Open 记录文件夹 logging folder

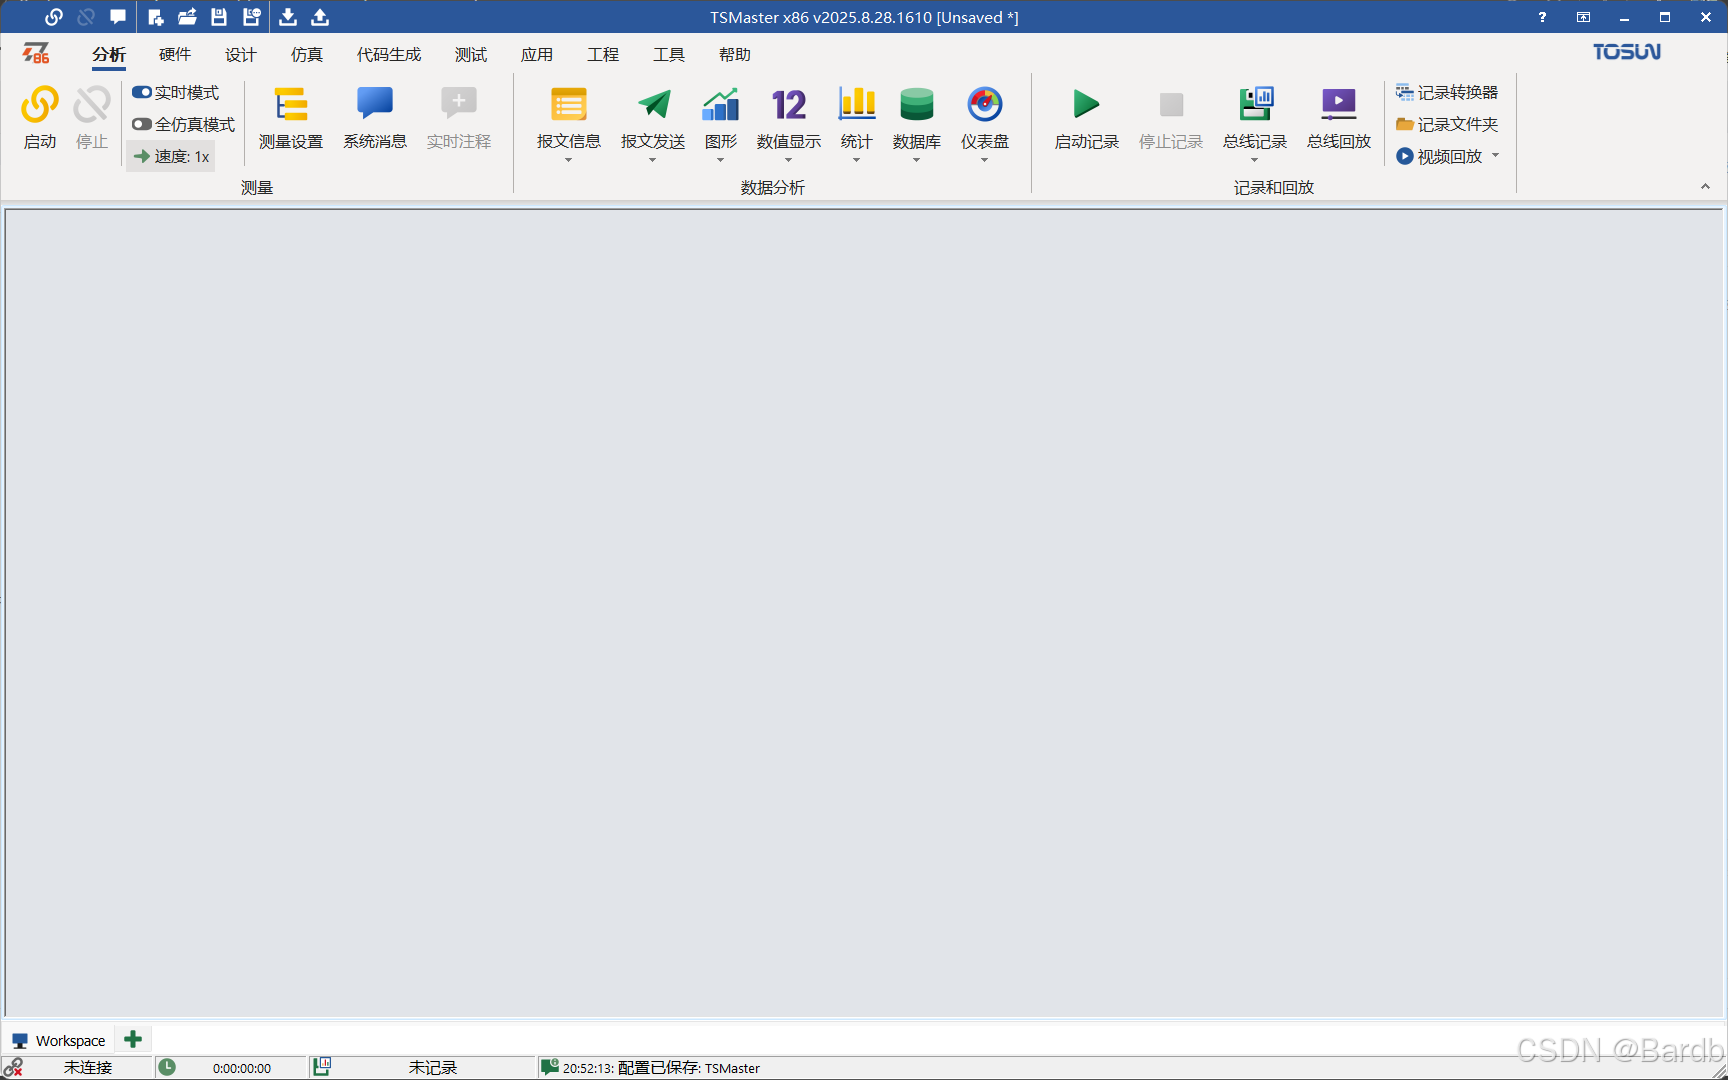point(1447,124)
